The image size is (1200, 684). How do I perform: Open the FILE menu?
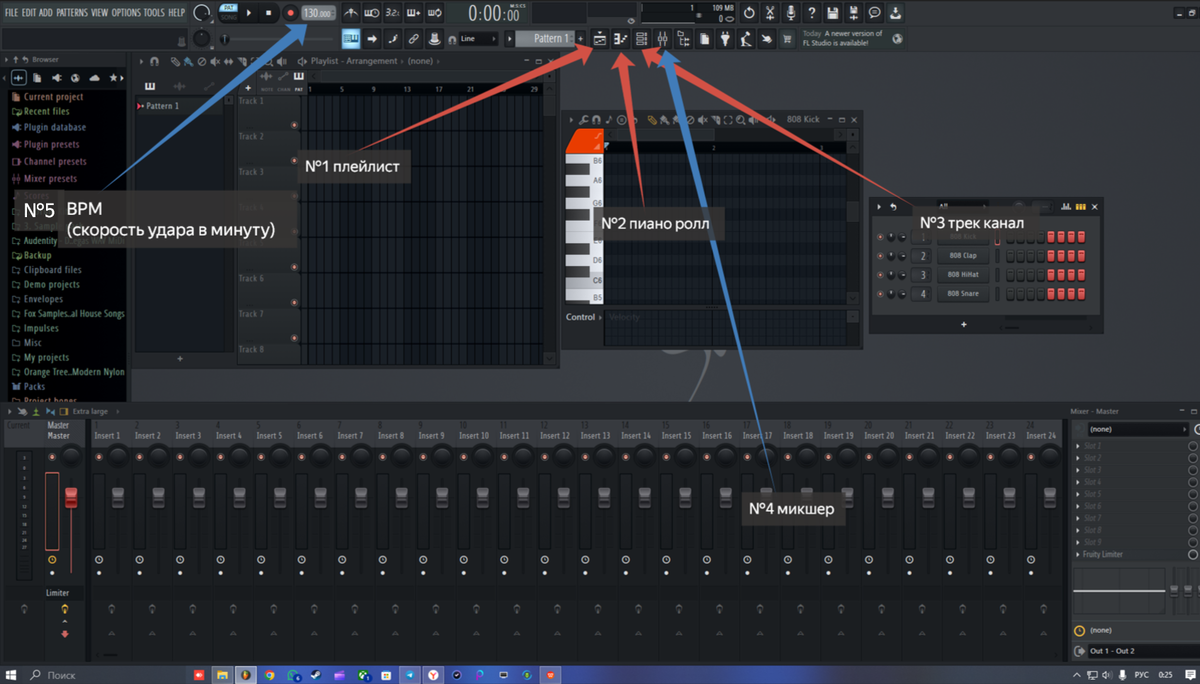(x=12, y=12)
